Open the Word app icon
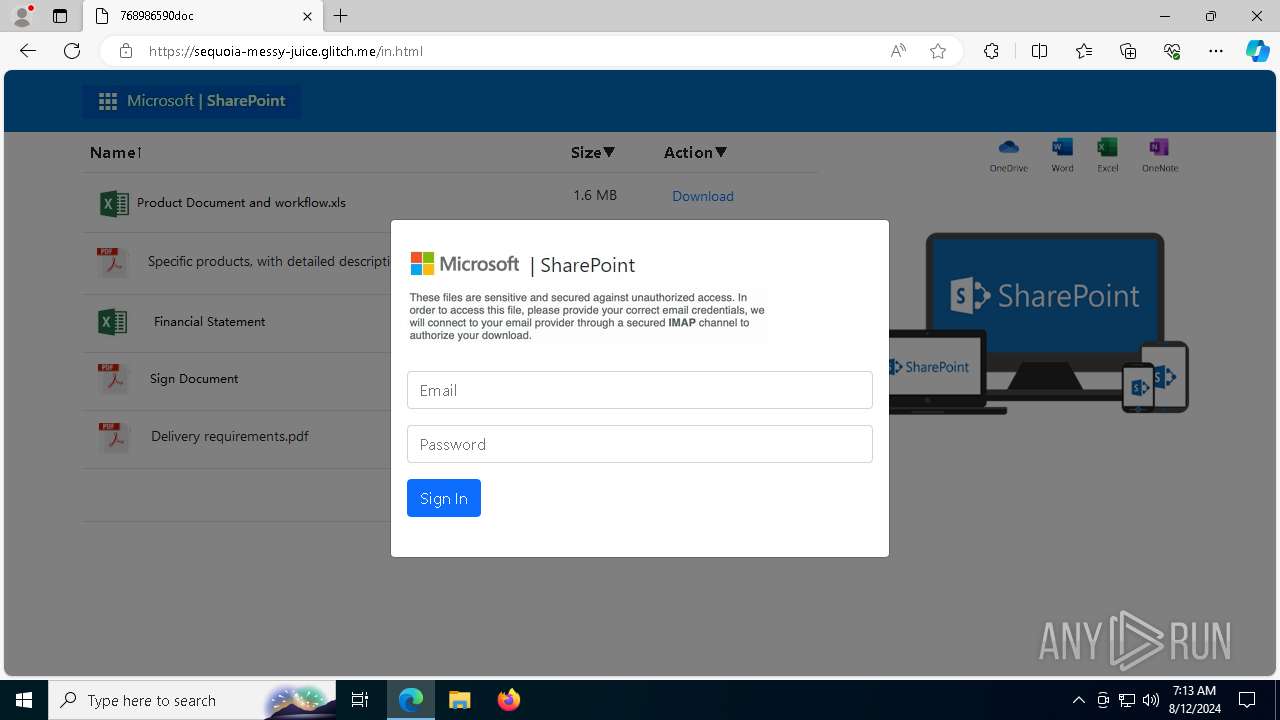 point(1062,155)
